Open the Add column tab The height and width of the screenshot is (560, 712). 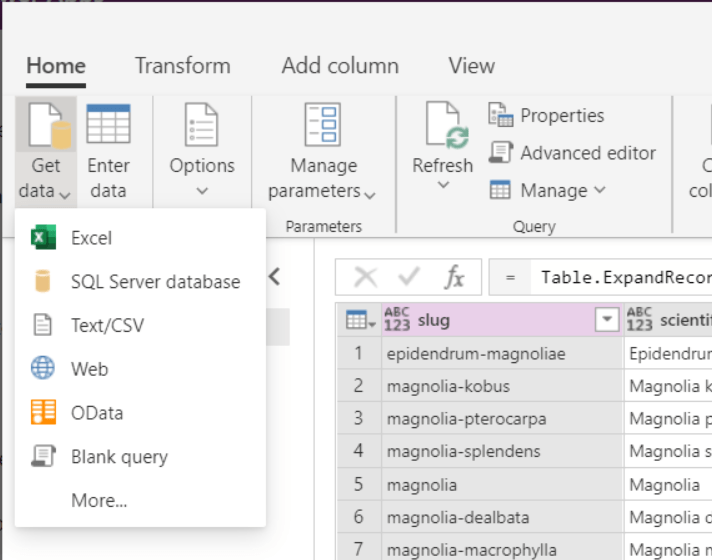coord(340,66)
